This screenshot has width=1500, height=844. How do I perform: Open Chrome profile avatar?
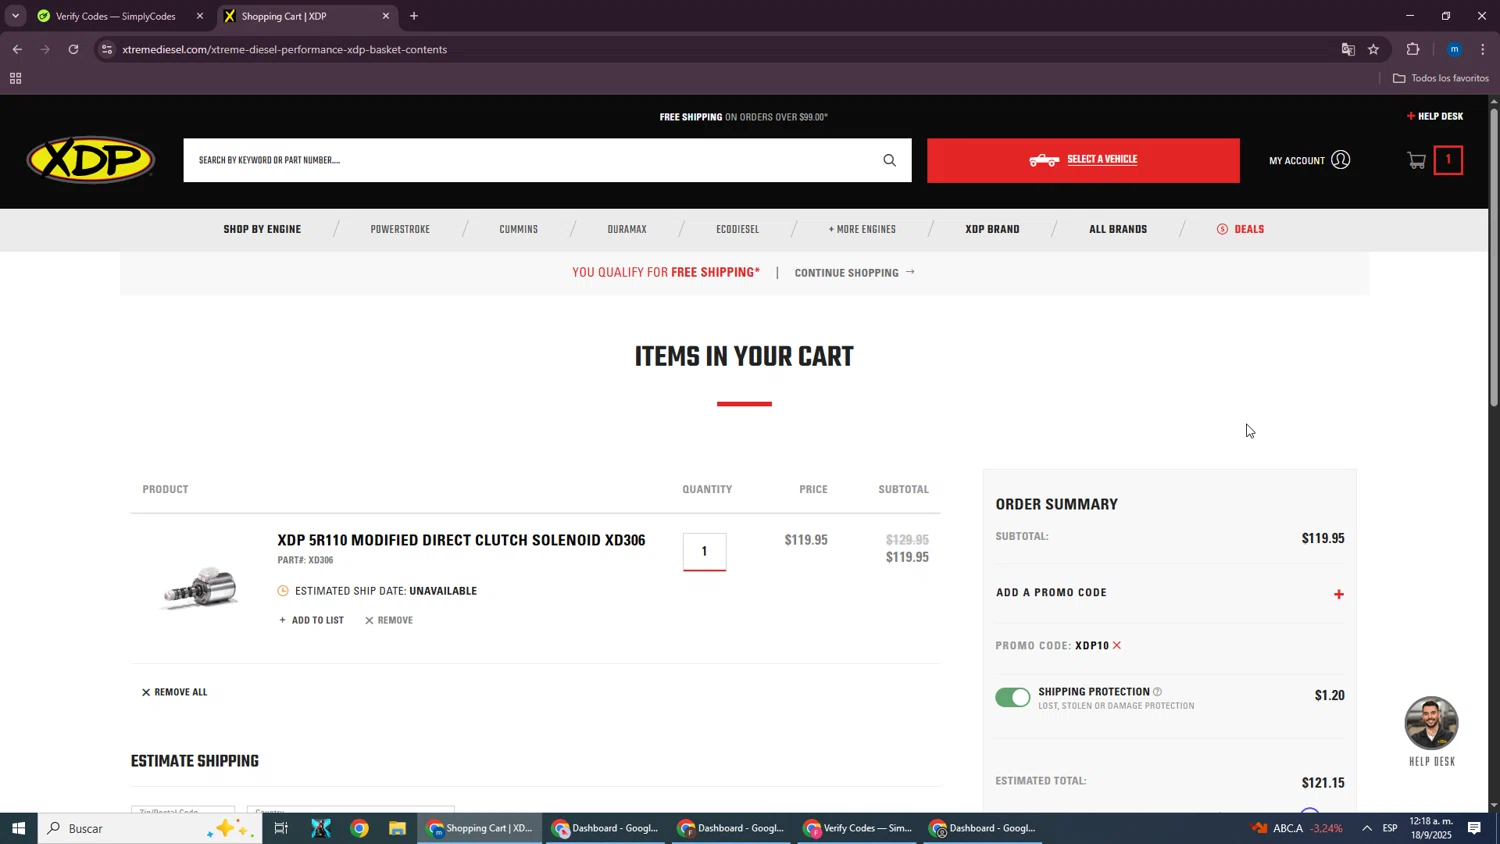click(1454, 49)
